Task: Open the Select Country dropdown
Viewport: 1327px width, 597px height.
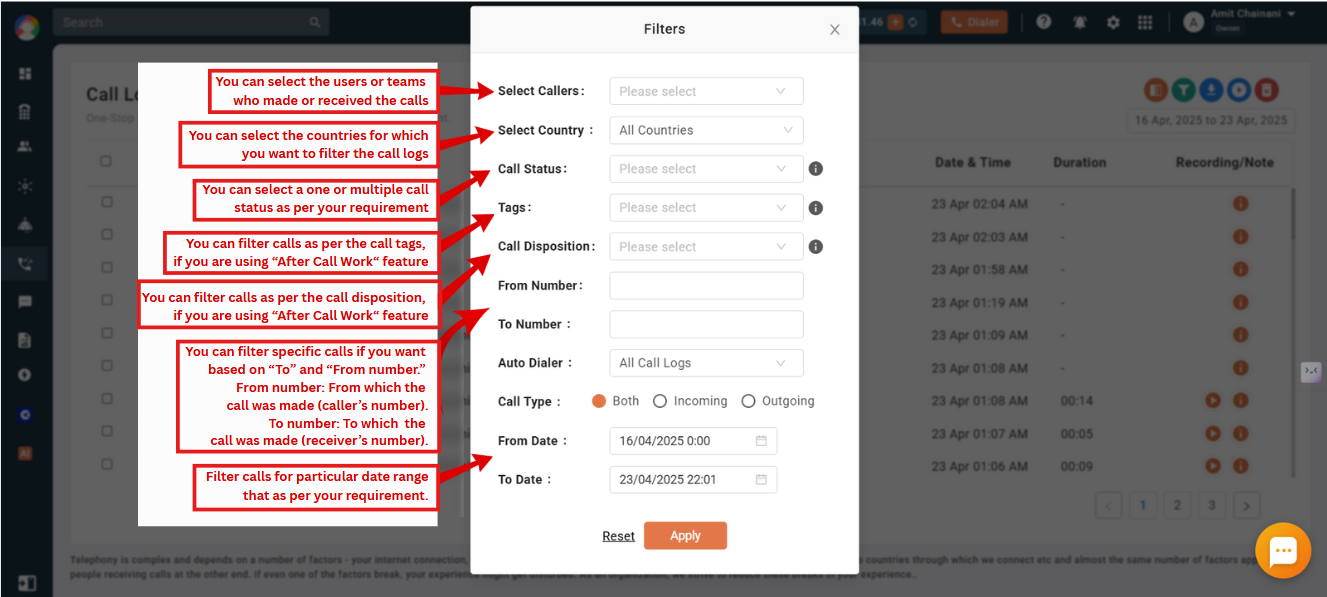Action: click(706, 130)
